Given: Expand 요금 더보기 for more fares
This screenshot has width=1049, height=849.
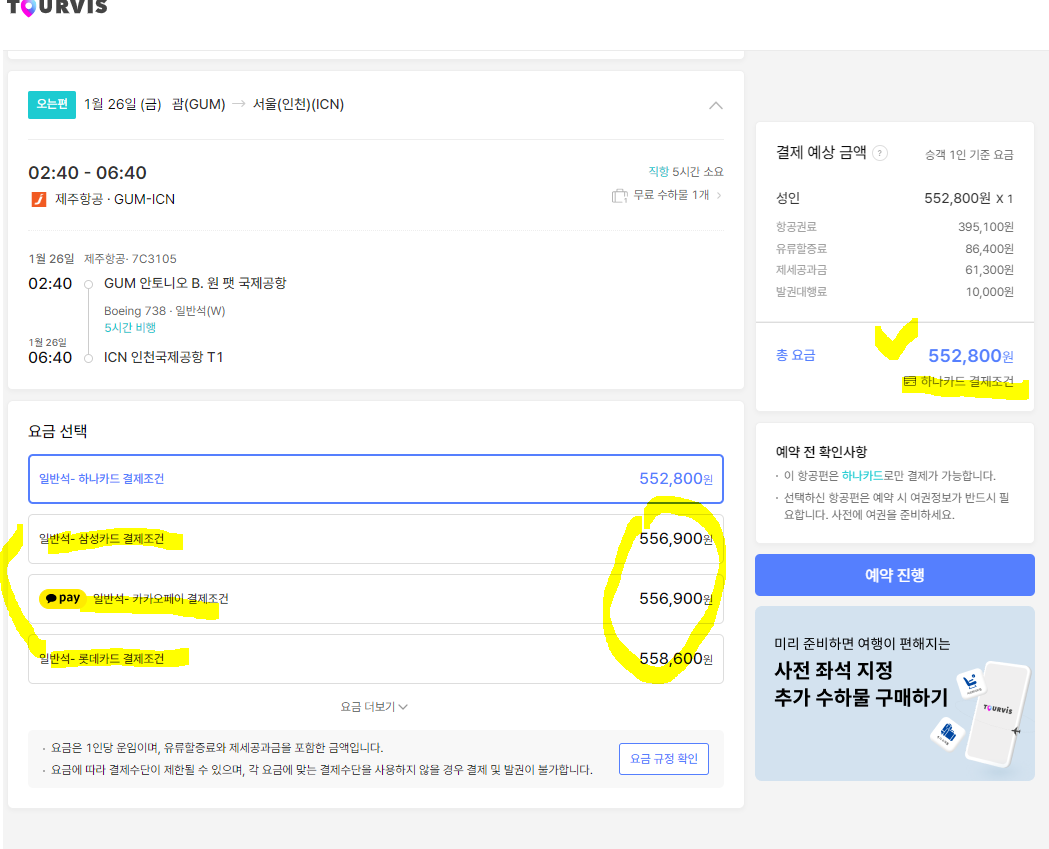Looking at the screenshot, I should click(374, 706).
